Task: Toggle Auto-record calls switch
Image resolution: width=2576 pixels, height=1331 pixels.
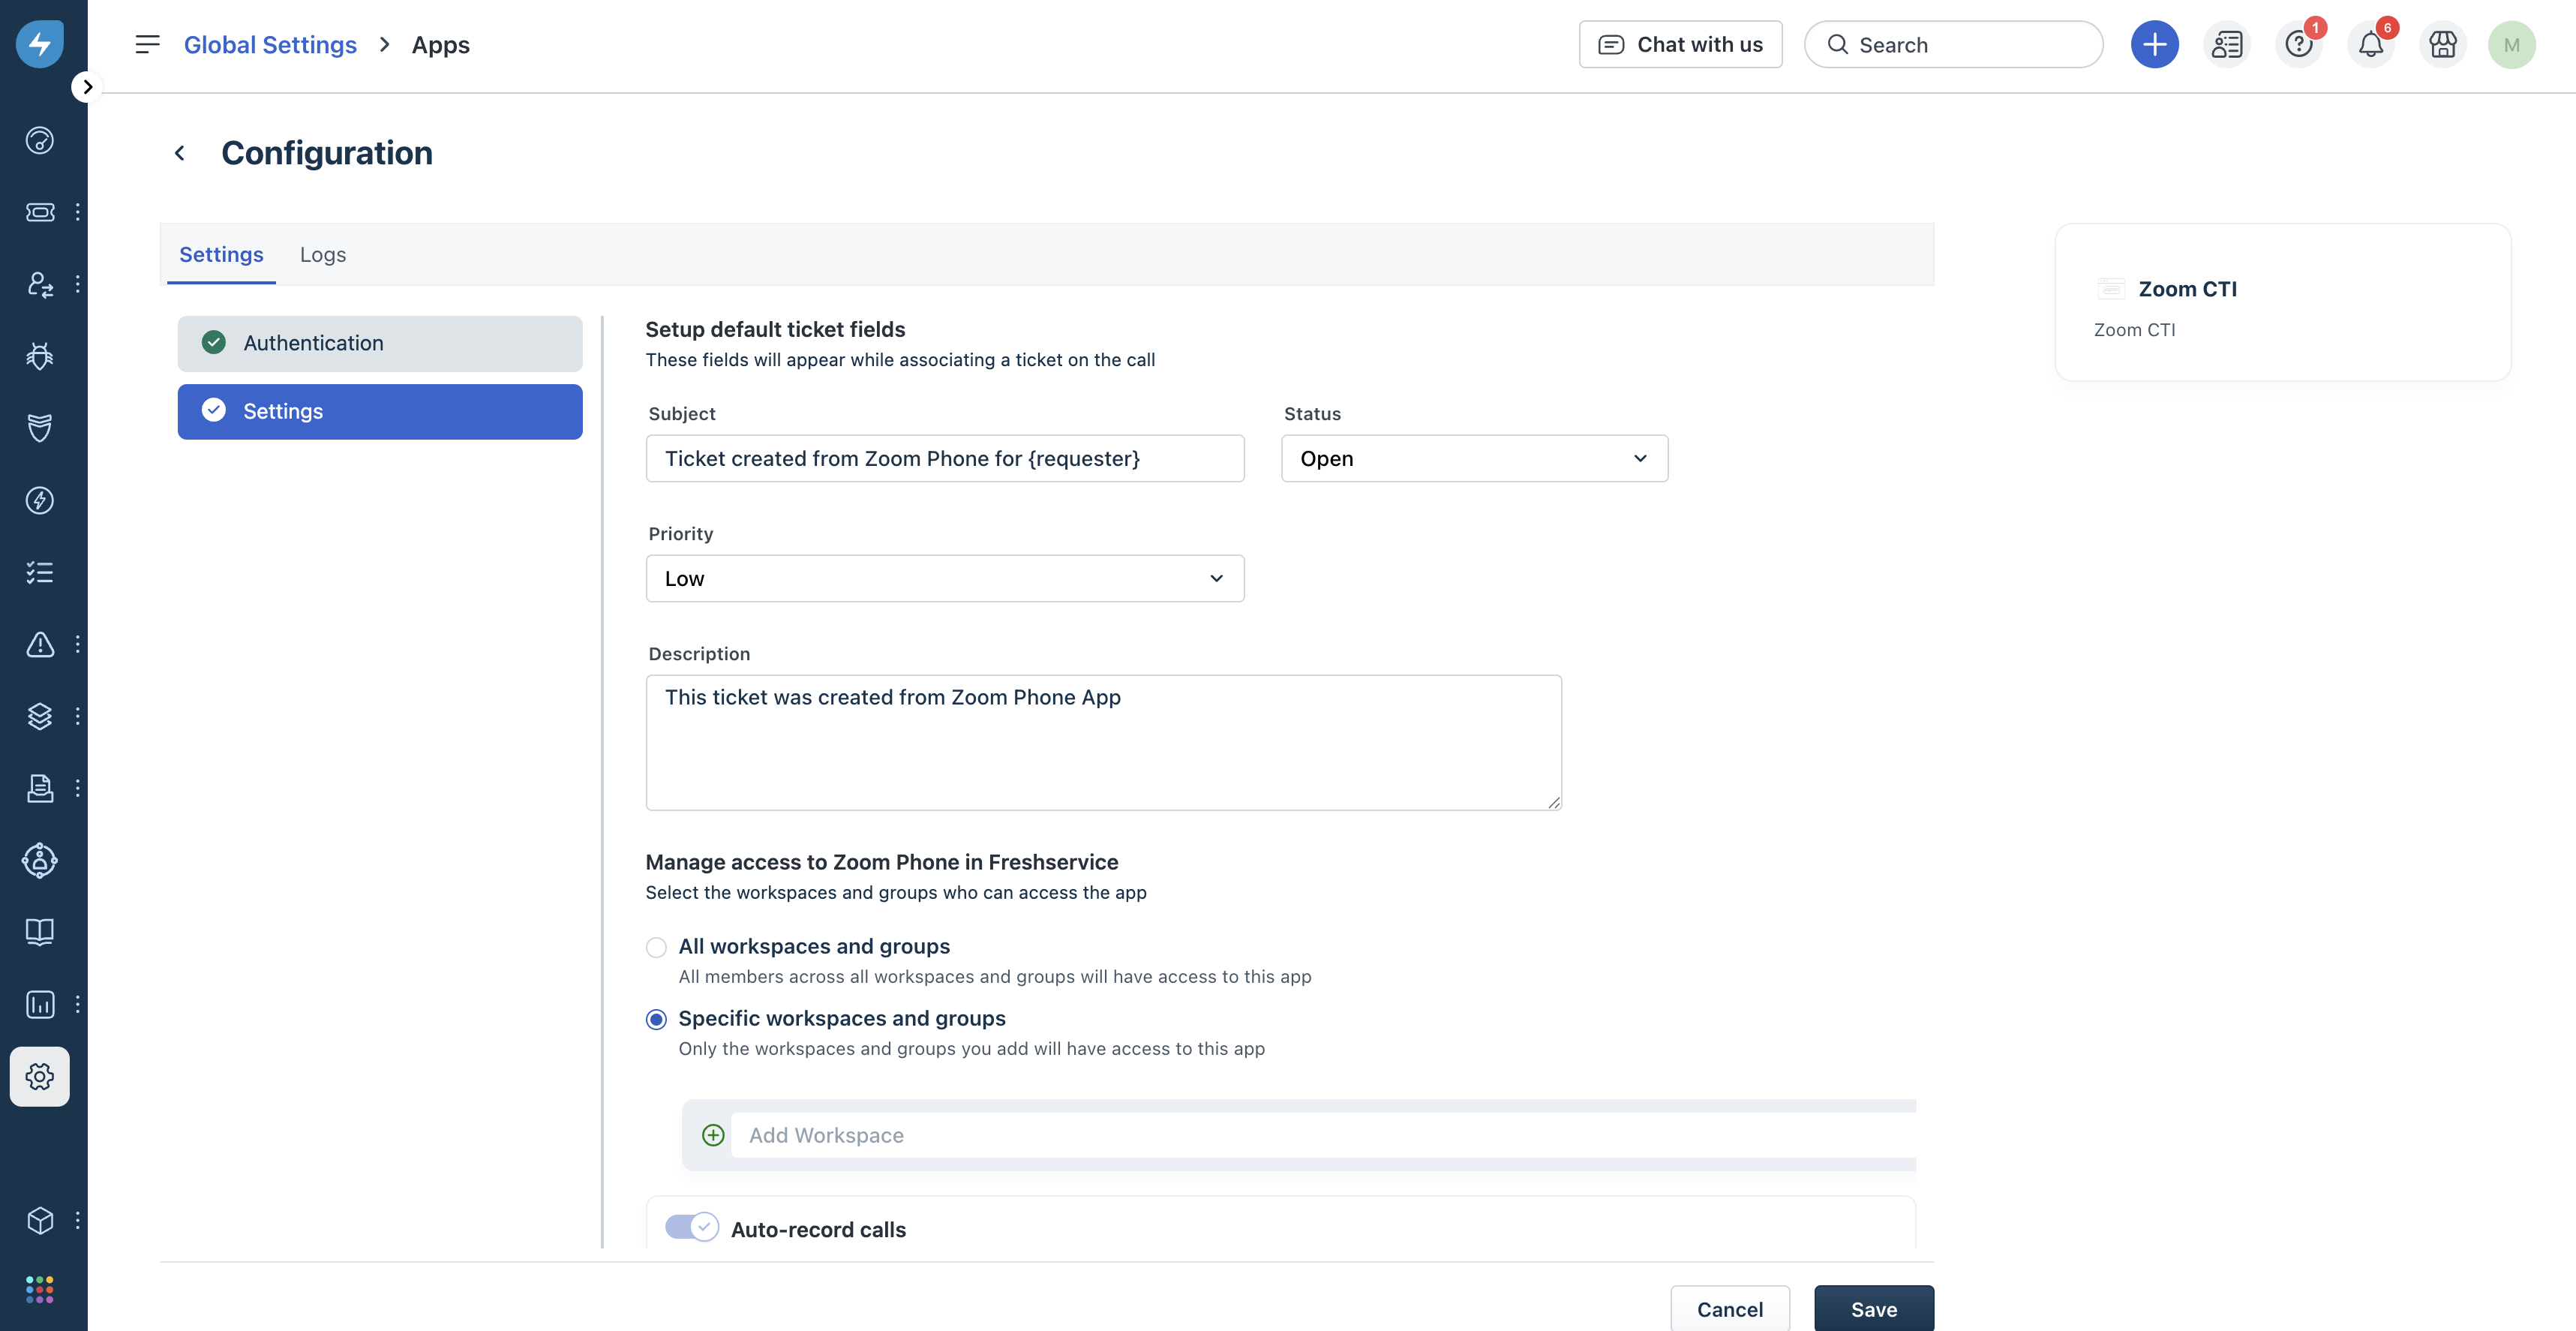Action: pos(691,1227)
